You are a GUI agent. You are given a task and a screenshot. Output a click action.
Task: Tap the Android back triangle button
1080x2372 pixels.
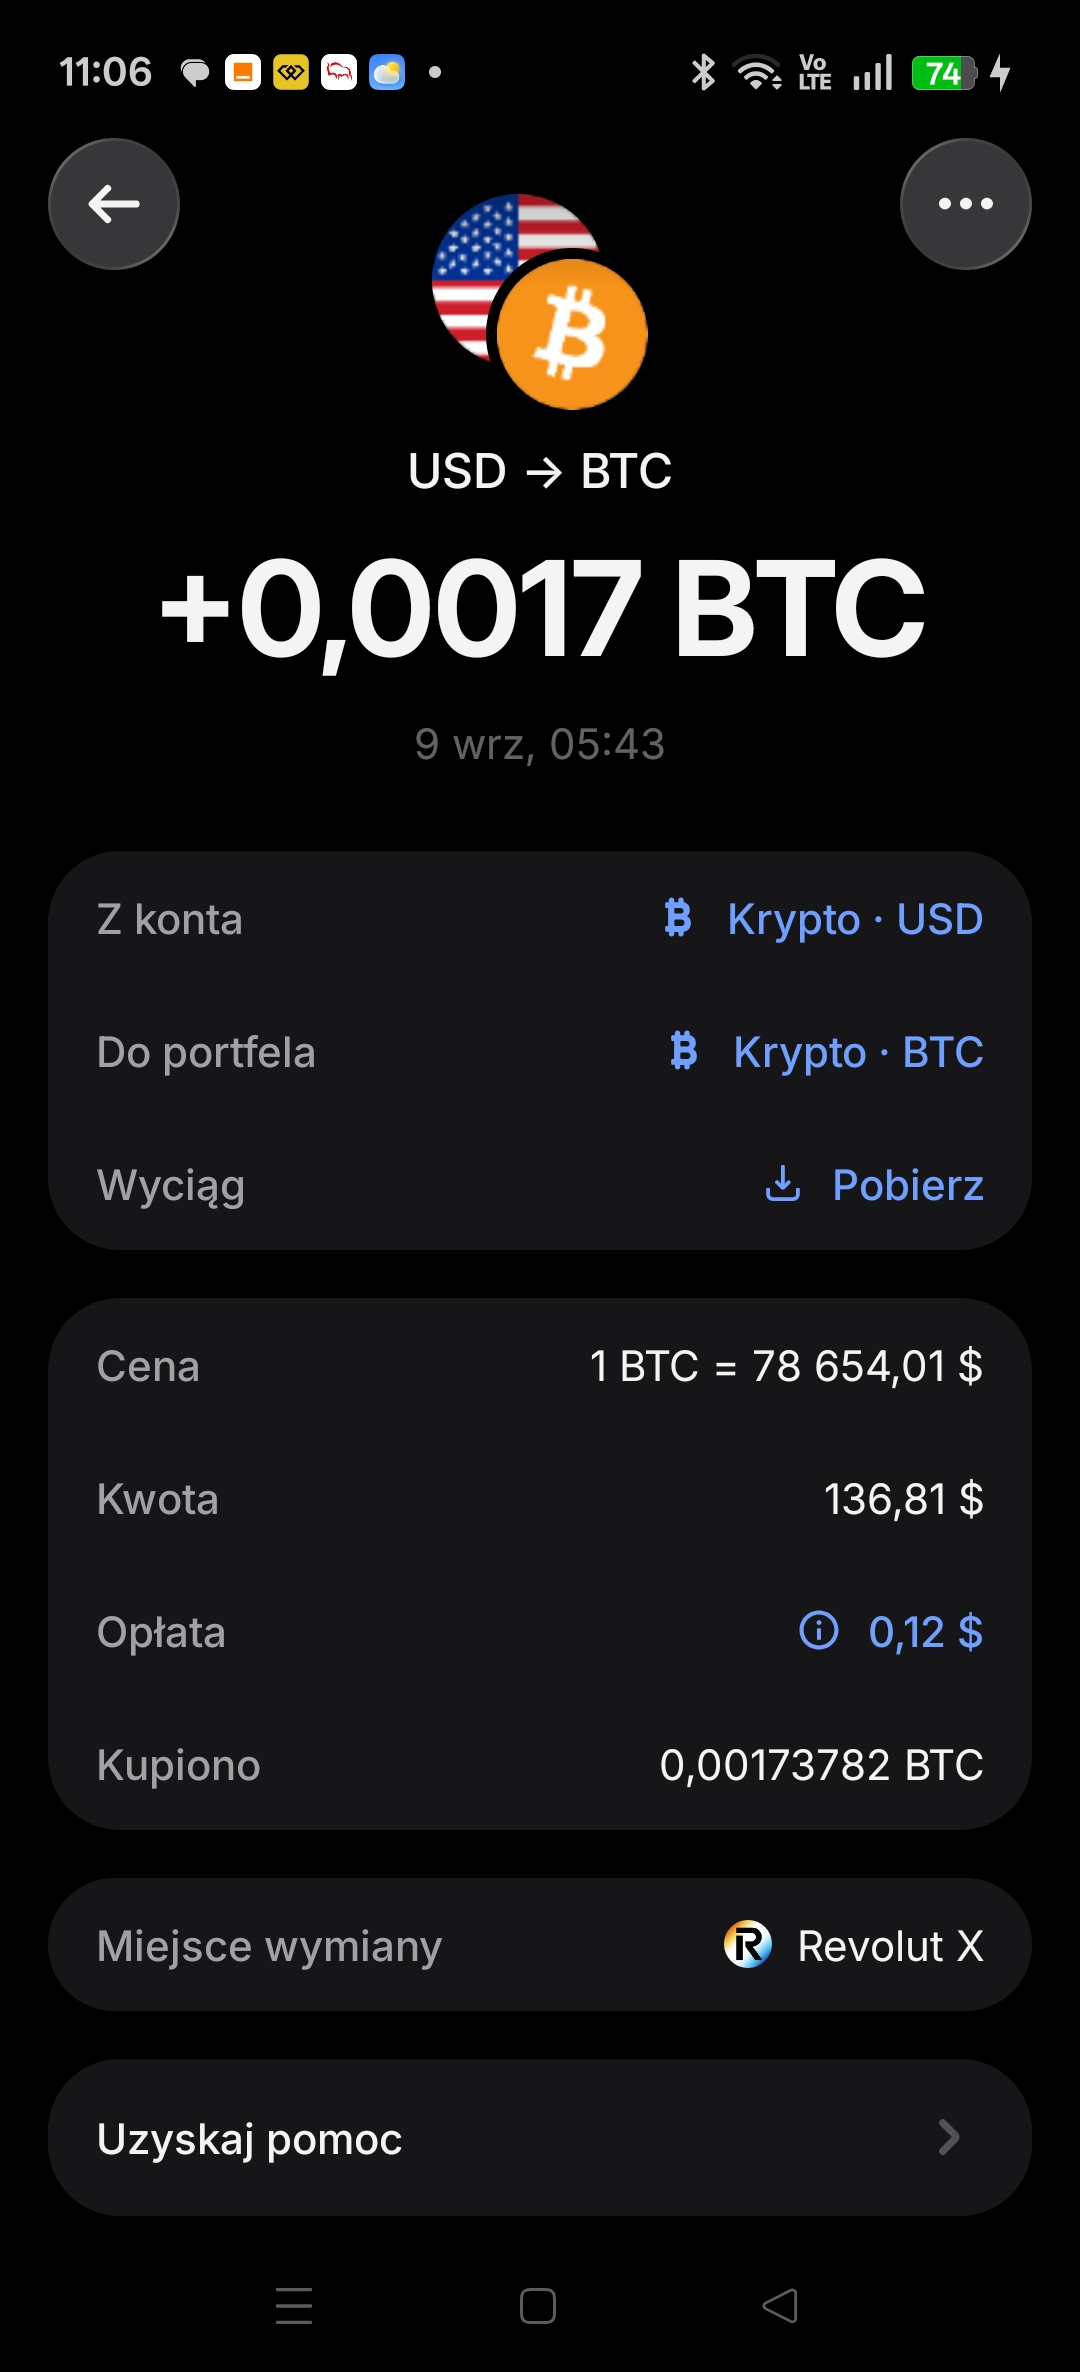780,2306
